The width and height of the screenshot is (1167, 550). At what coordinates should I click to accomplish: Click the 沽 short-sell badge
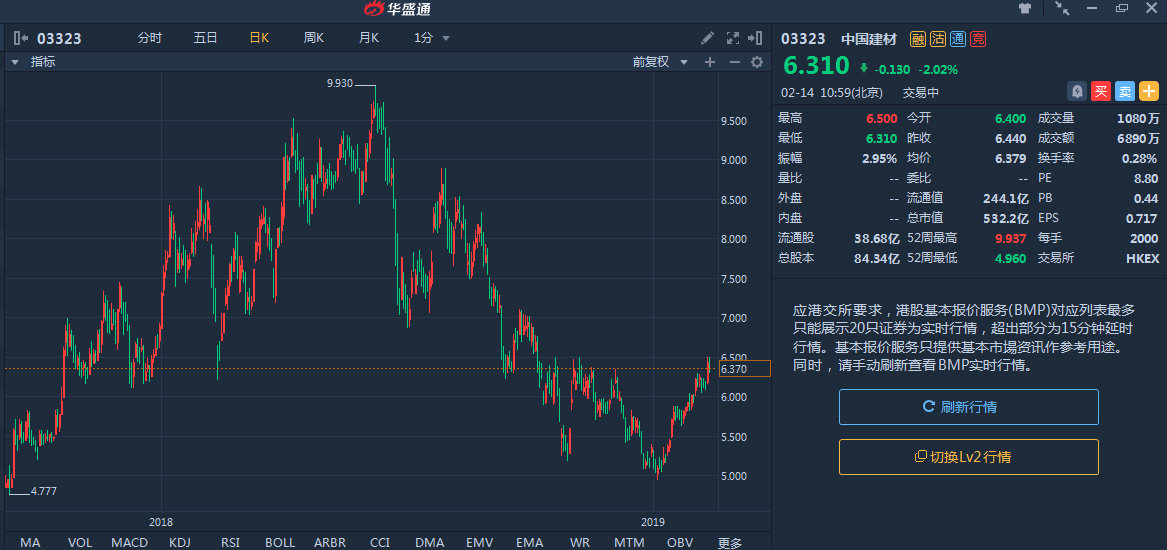[938, 39]
